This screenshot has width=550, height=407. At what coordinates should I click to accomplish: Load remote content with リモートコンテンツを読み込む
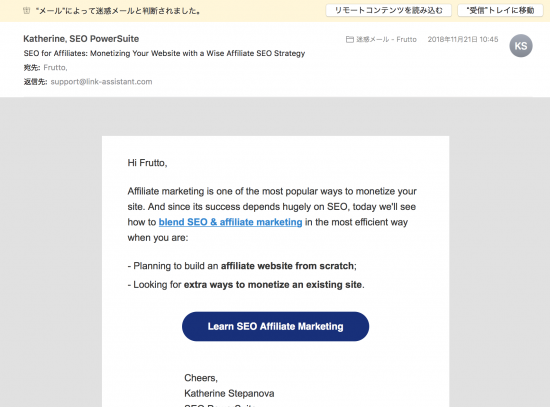click(x=389, y=11)
